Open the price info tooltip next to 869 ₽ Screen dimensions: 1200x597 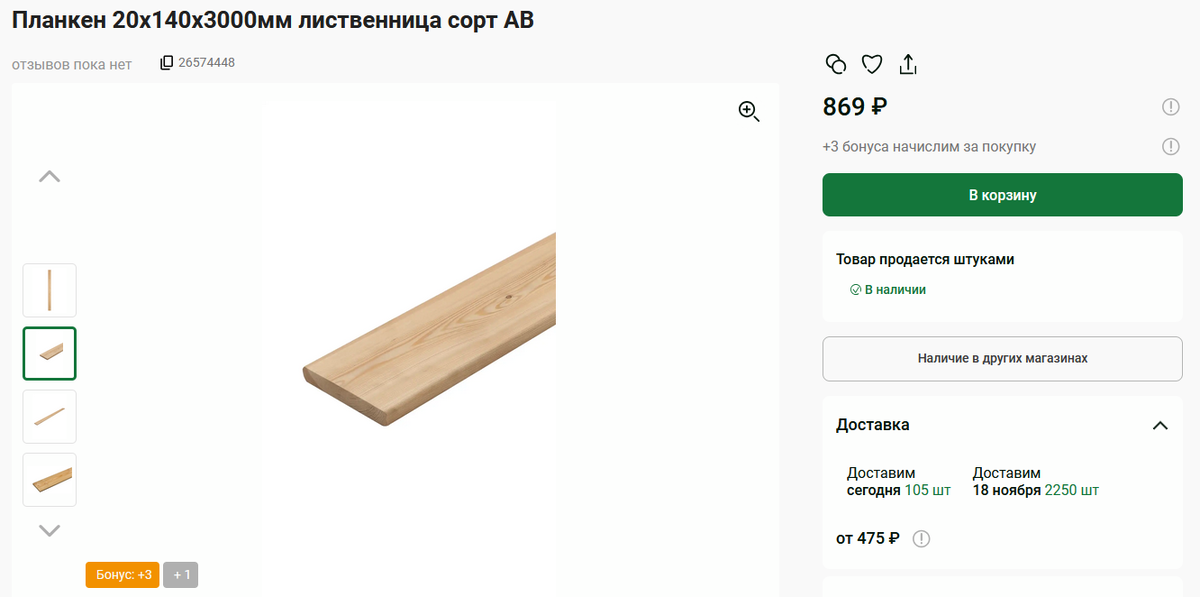click(1171, 106)
